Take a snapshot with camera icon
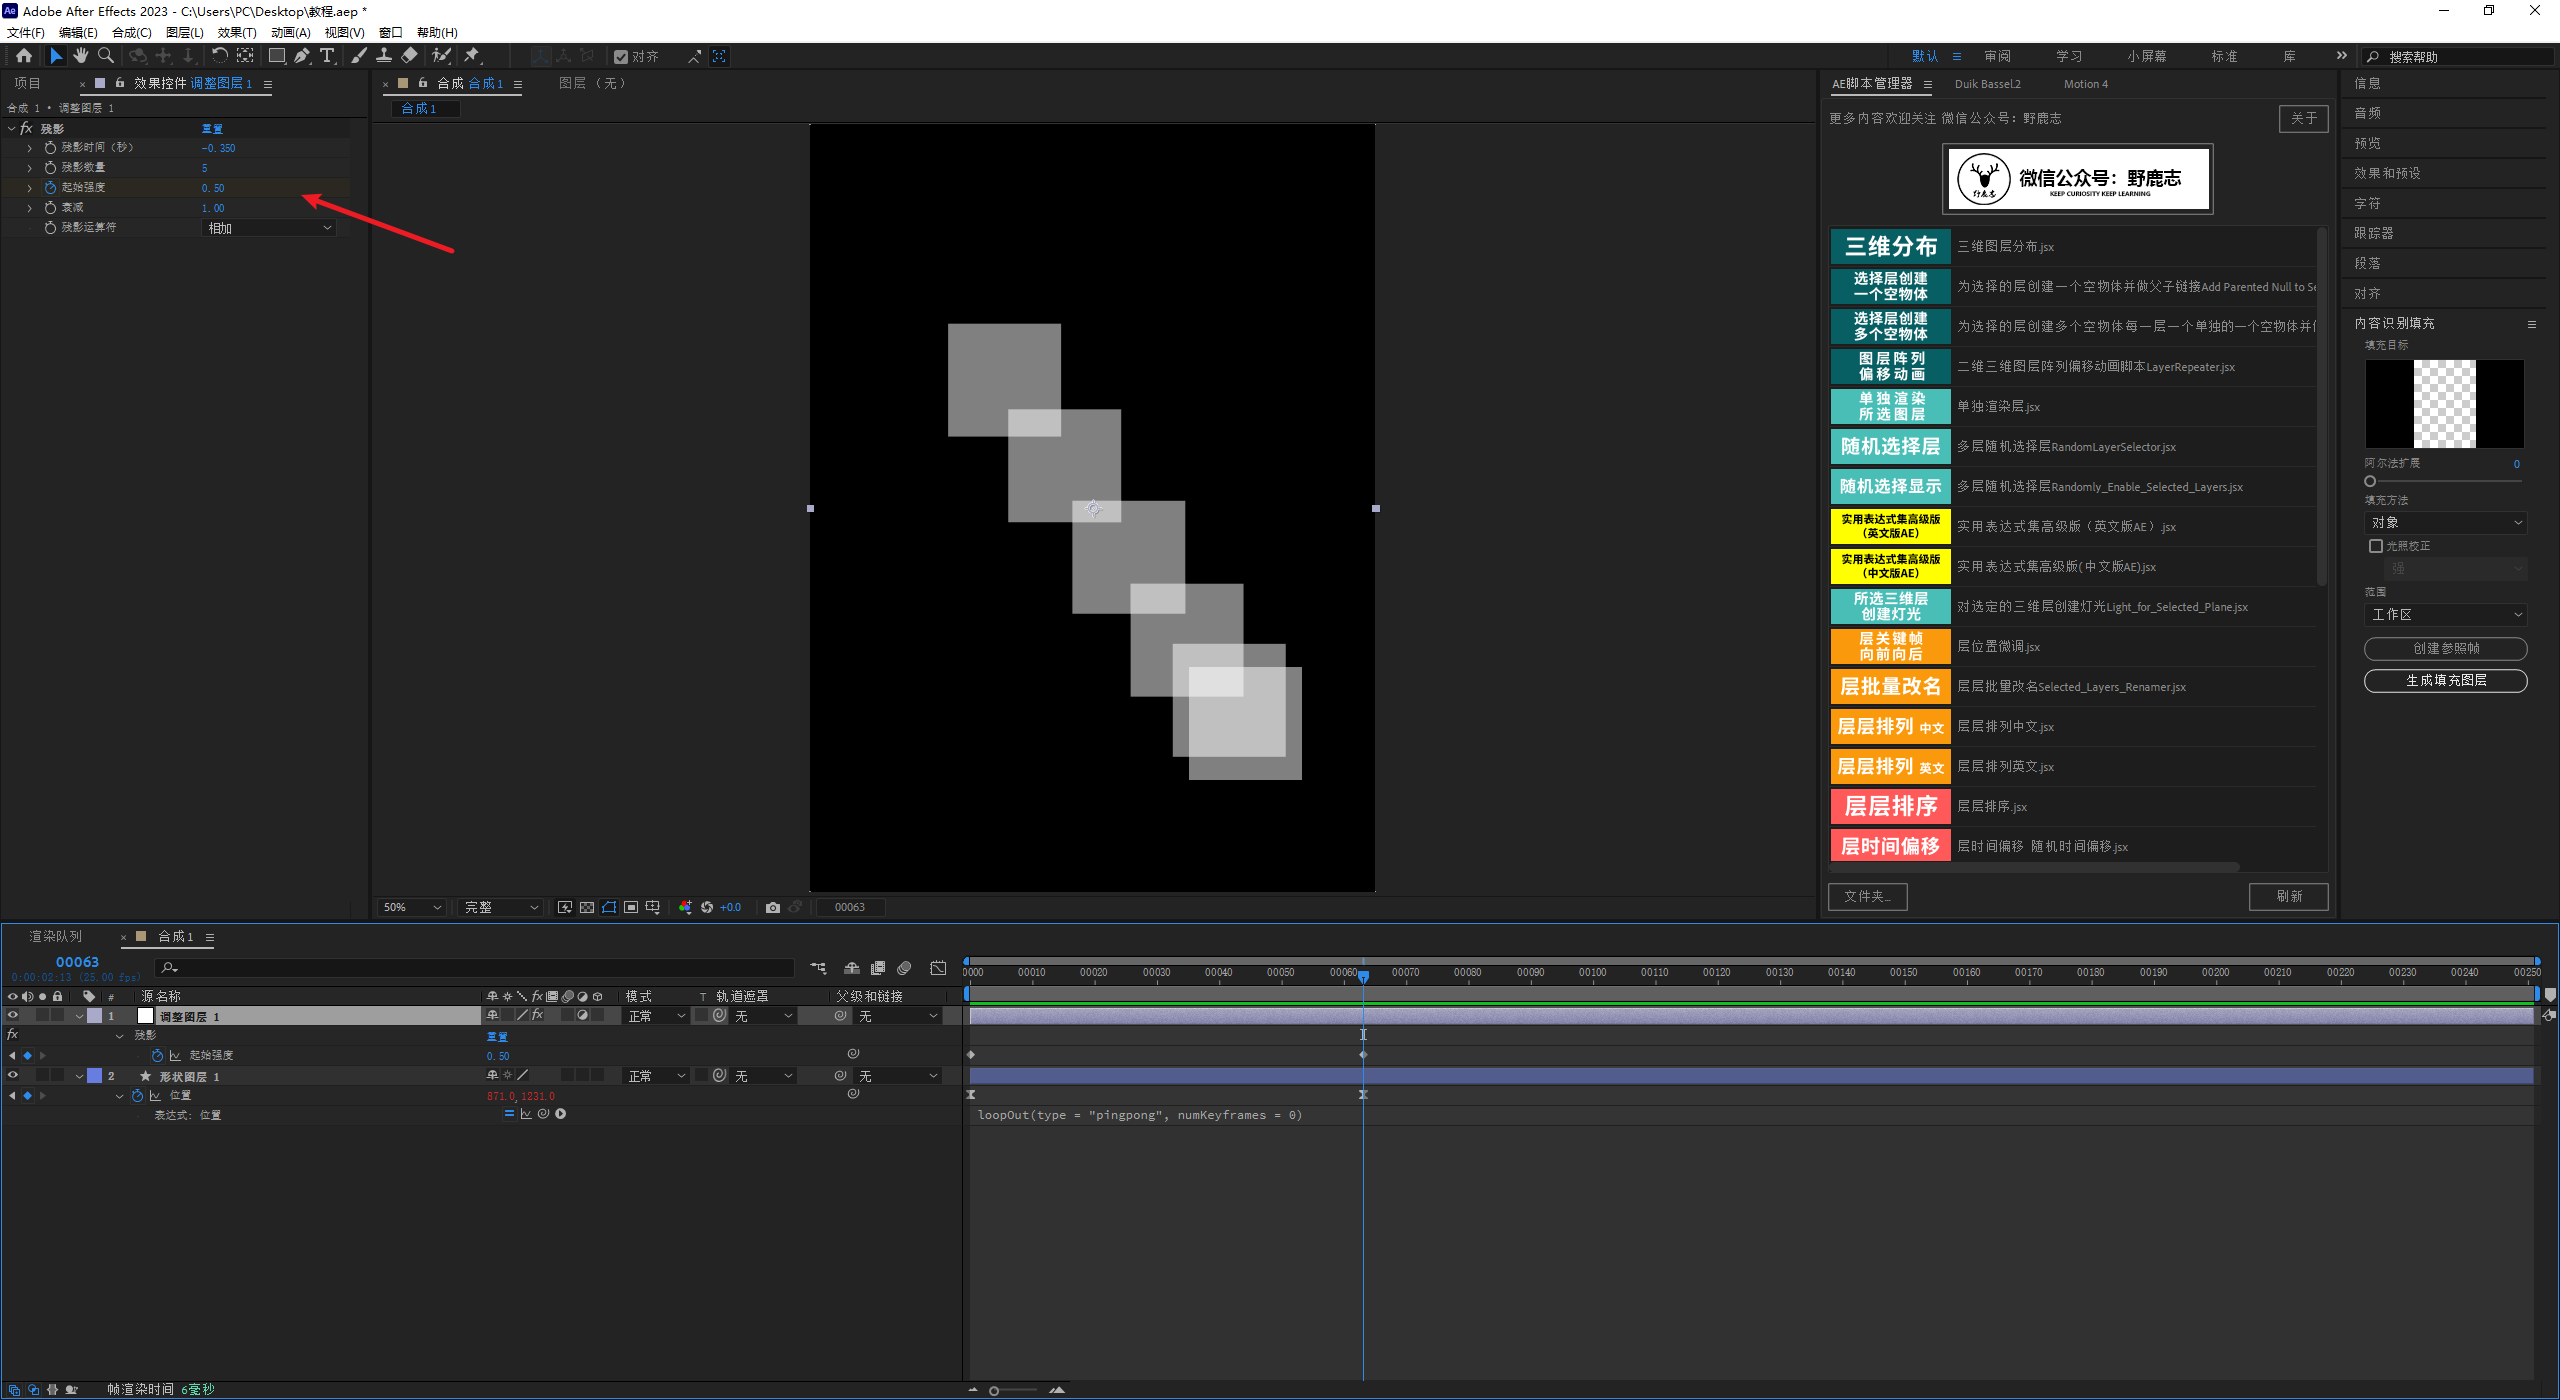Screen dimensions: 2560x1400 pyautogui.click(x=772, y=907)
